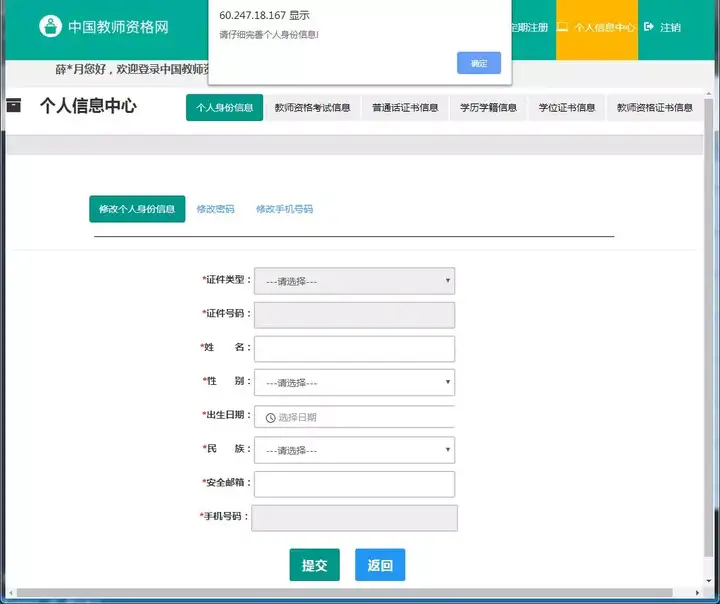Image resolution: width=720 pixels, height=604 pixels.
Task: Open the 学历学籍信息 tab
Action: [x=488, y=107]
